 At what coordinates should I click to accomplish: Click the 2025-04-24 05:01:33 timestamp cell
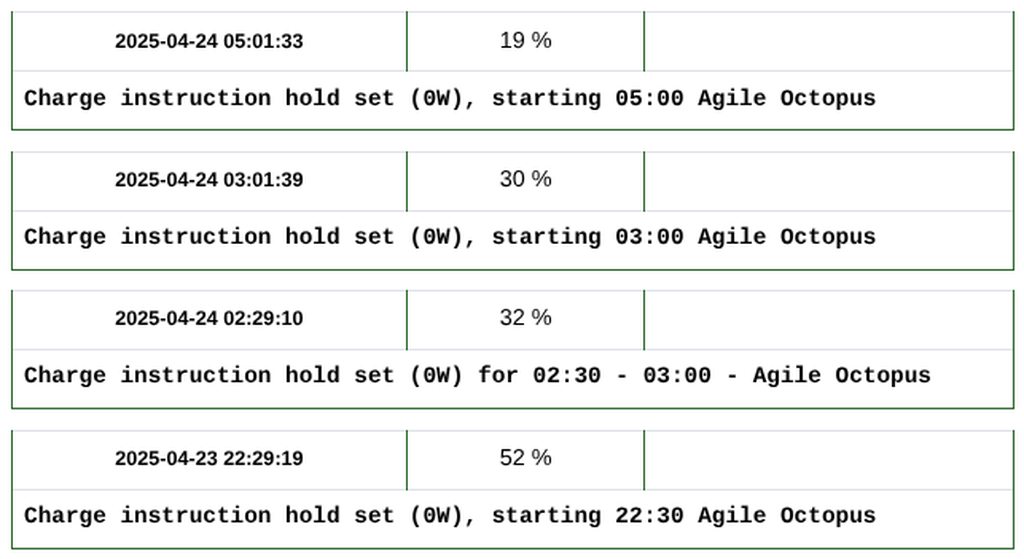(x=209, y=41)
